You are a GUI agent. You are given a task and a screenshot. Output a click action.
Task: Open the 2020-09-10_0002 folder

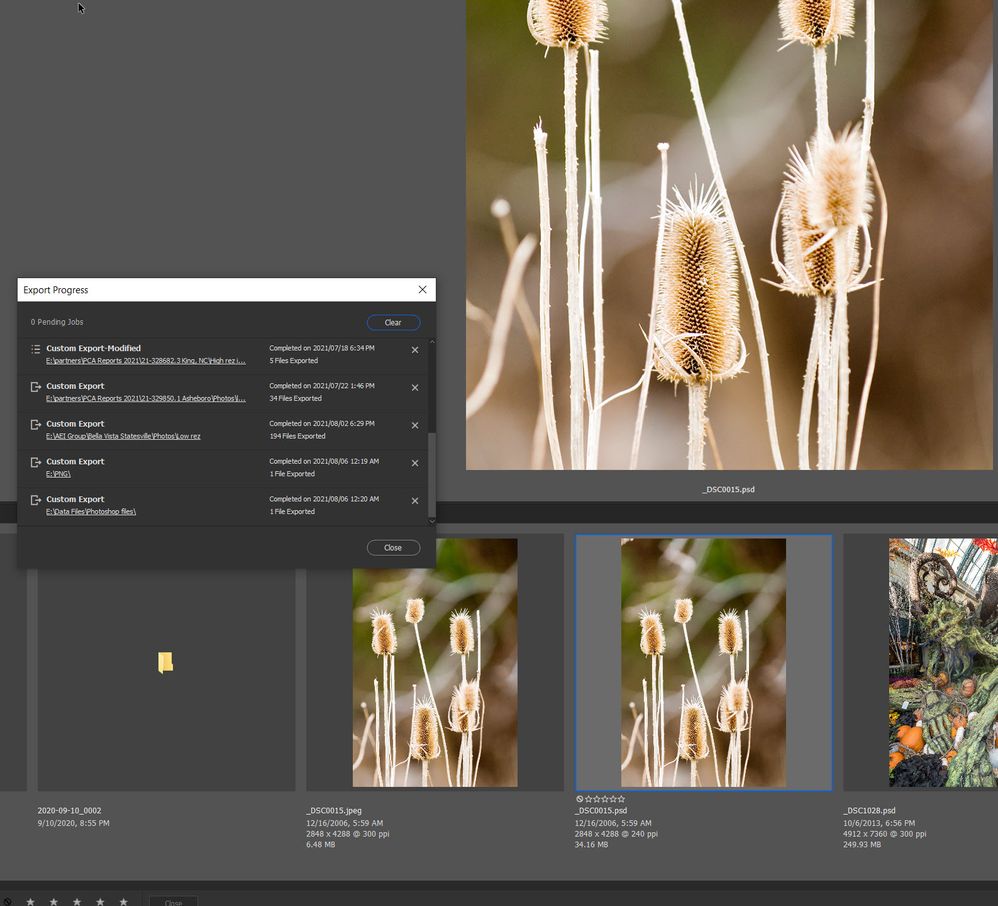pos(166,662)
